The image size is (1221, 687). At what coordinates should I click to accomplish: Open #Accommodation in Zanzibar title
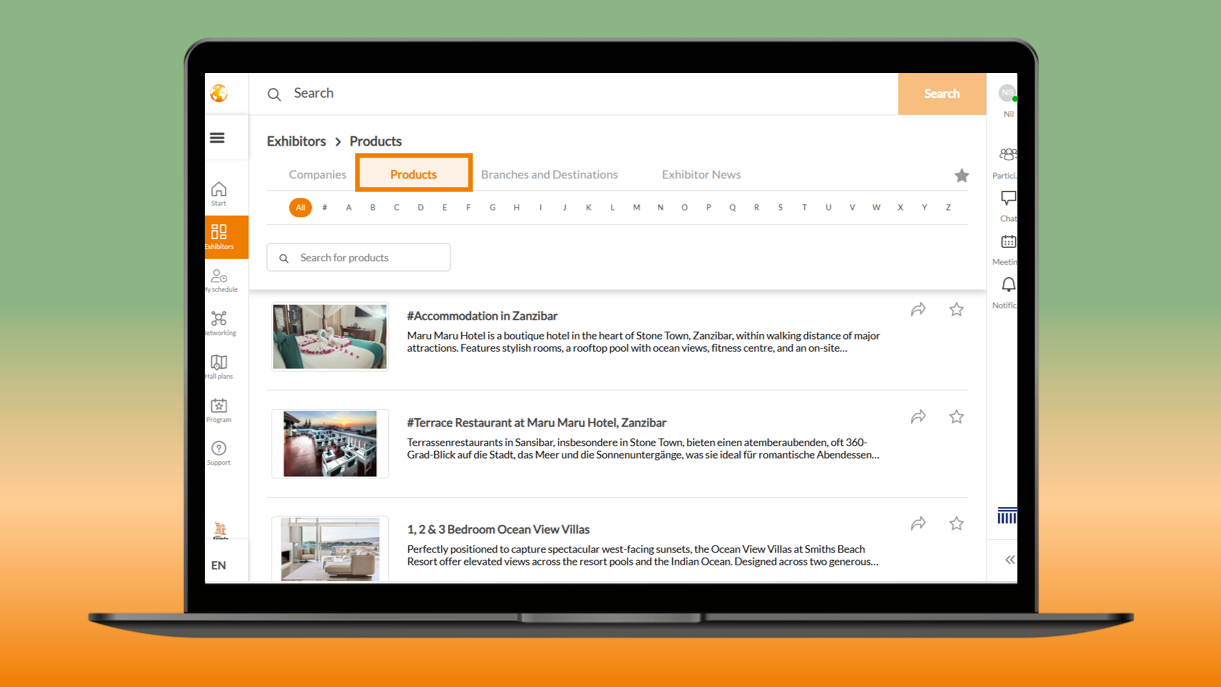tap(482, 315)
